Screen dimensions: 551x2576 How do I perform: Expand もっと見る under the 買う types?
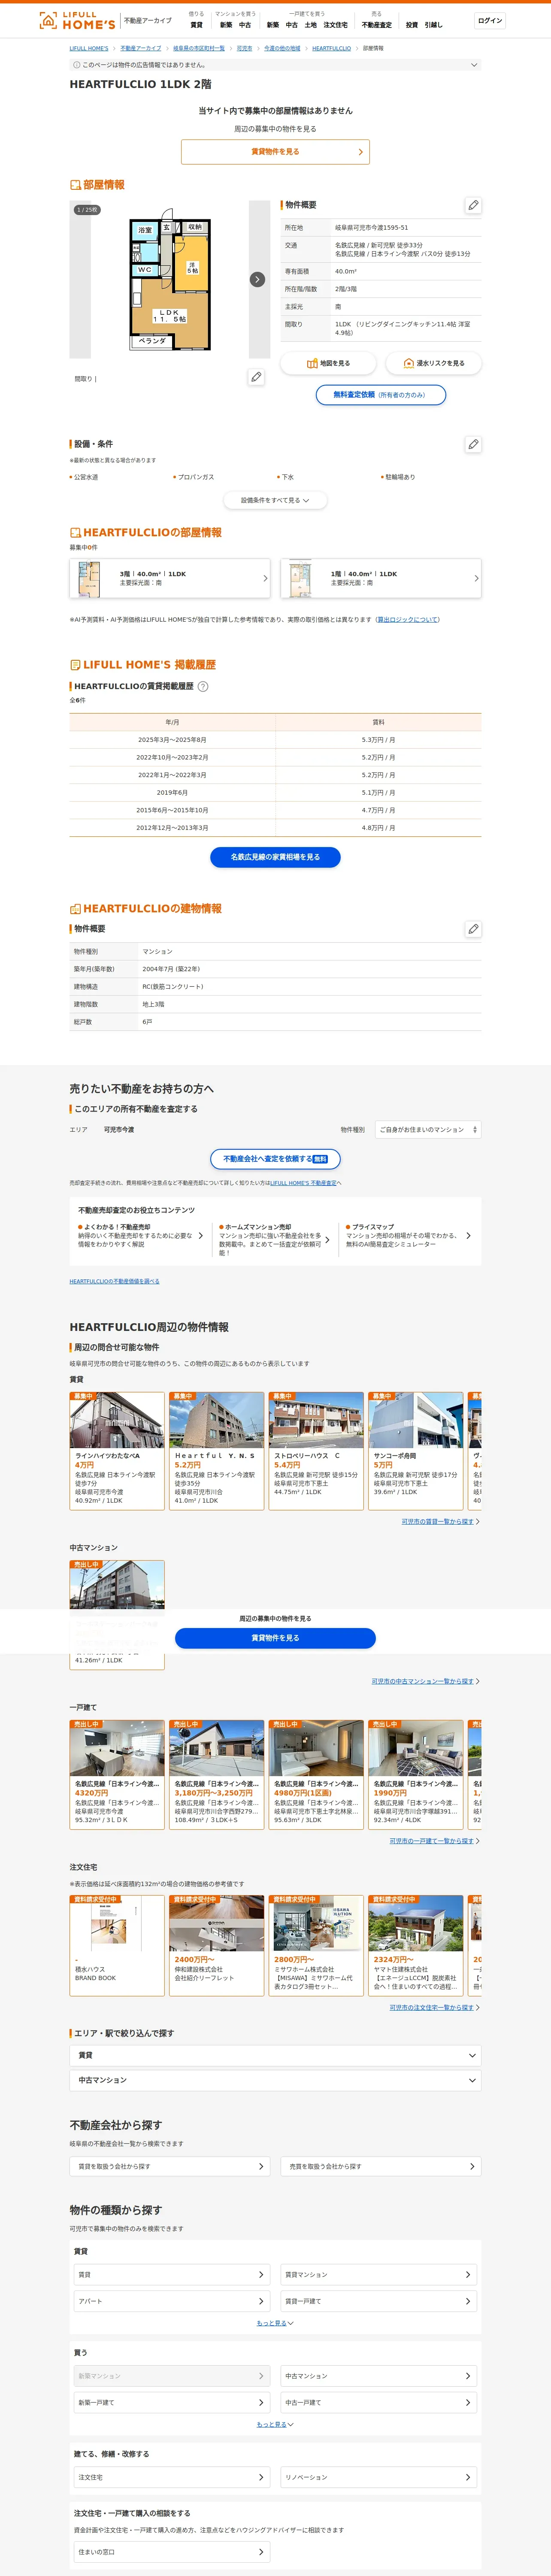pos(275,2424)
